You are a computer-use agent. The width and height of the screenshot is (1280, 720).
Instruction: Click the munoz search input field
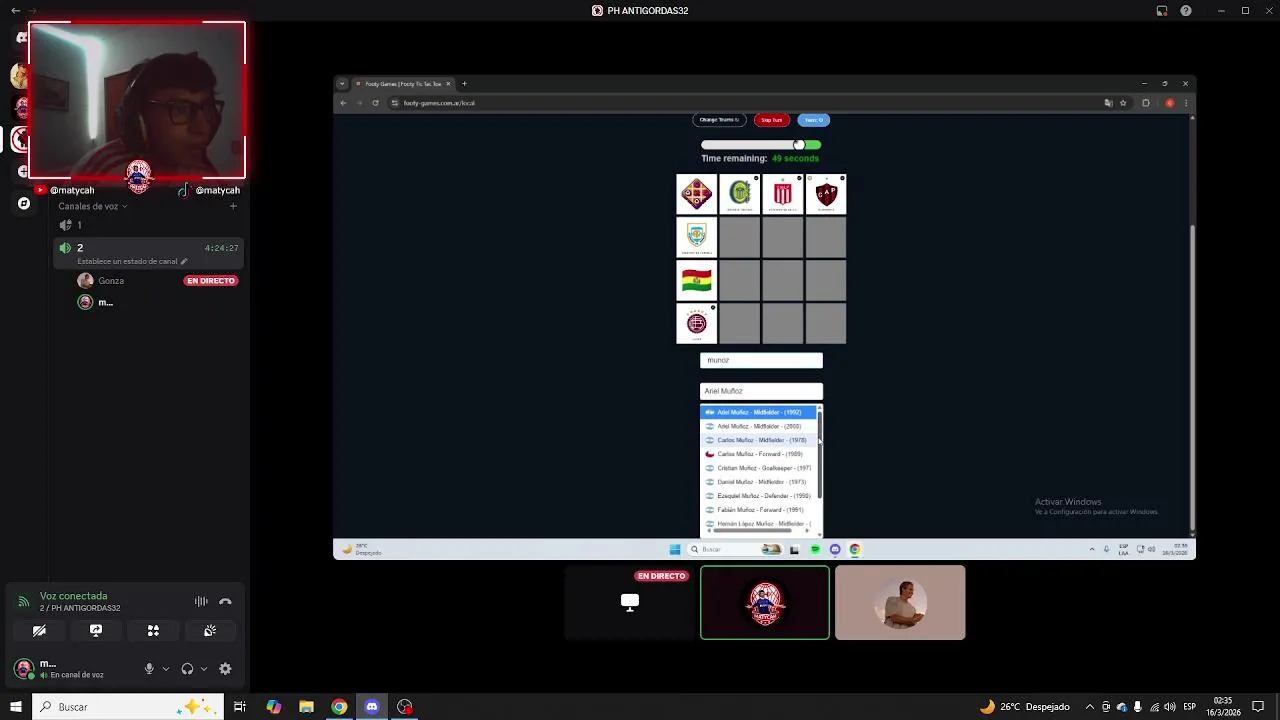(761, 360)
